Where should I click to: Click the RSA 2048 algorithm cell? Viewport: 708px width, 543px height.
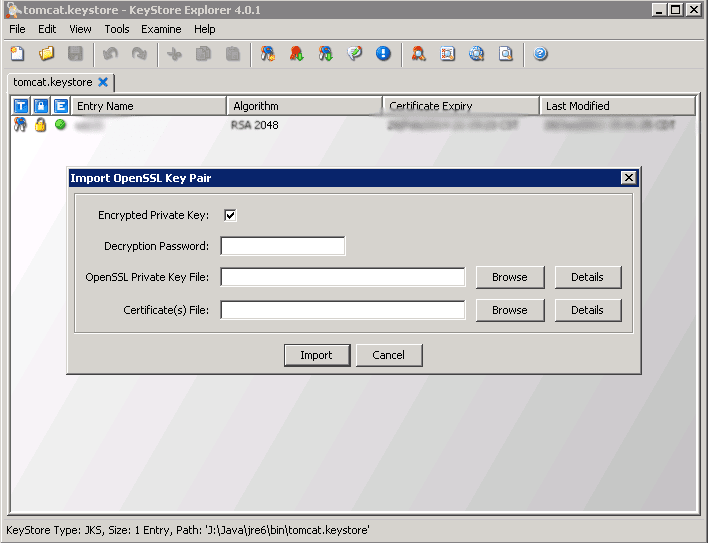click(x=255, y=125)
